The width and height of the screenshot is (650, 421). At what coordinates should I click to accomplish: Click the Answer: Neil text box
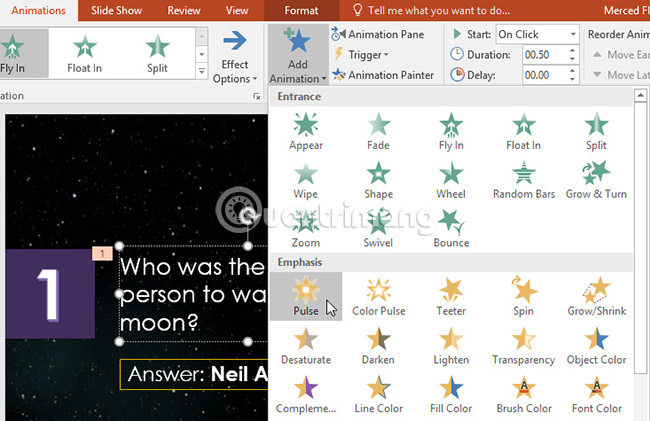[194, 374]
